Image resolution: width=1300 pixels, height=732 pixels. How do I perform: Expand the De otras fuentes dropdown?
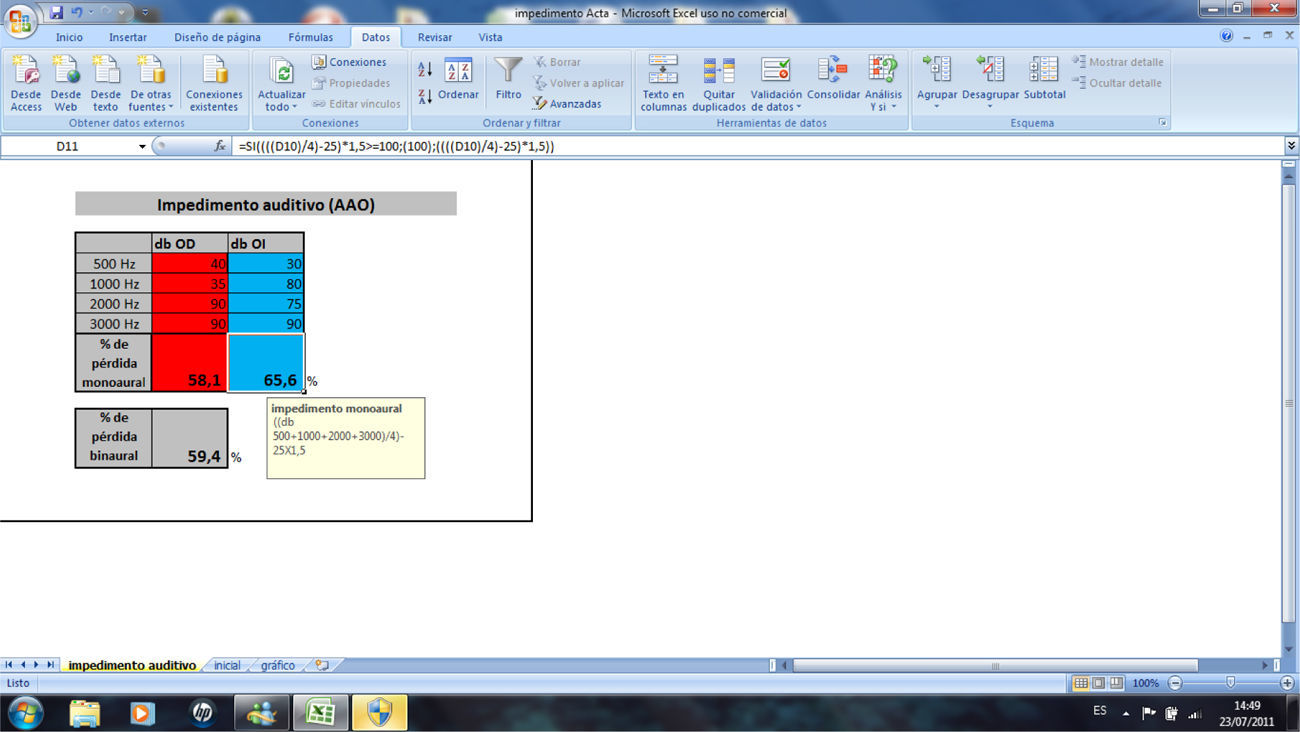(151, 107)
